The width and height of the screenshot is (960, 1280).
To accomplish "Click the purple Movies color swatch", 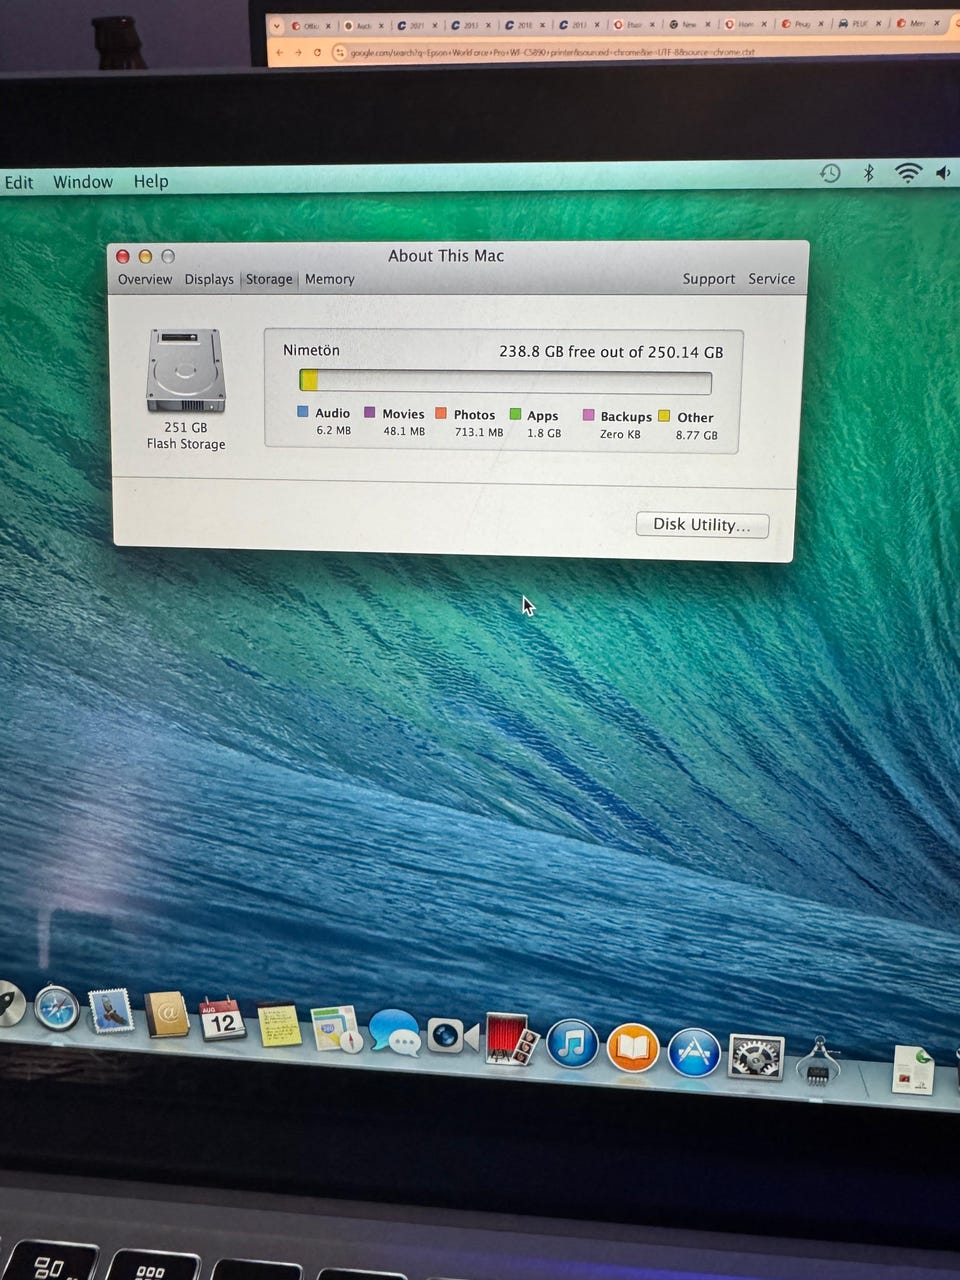I will coord(370,412).
